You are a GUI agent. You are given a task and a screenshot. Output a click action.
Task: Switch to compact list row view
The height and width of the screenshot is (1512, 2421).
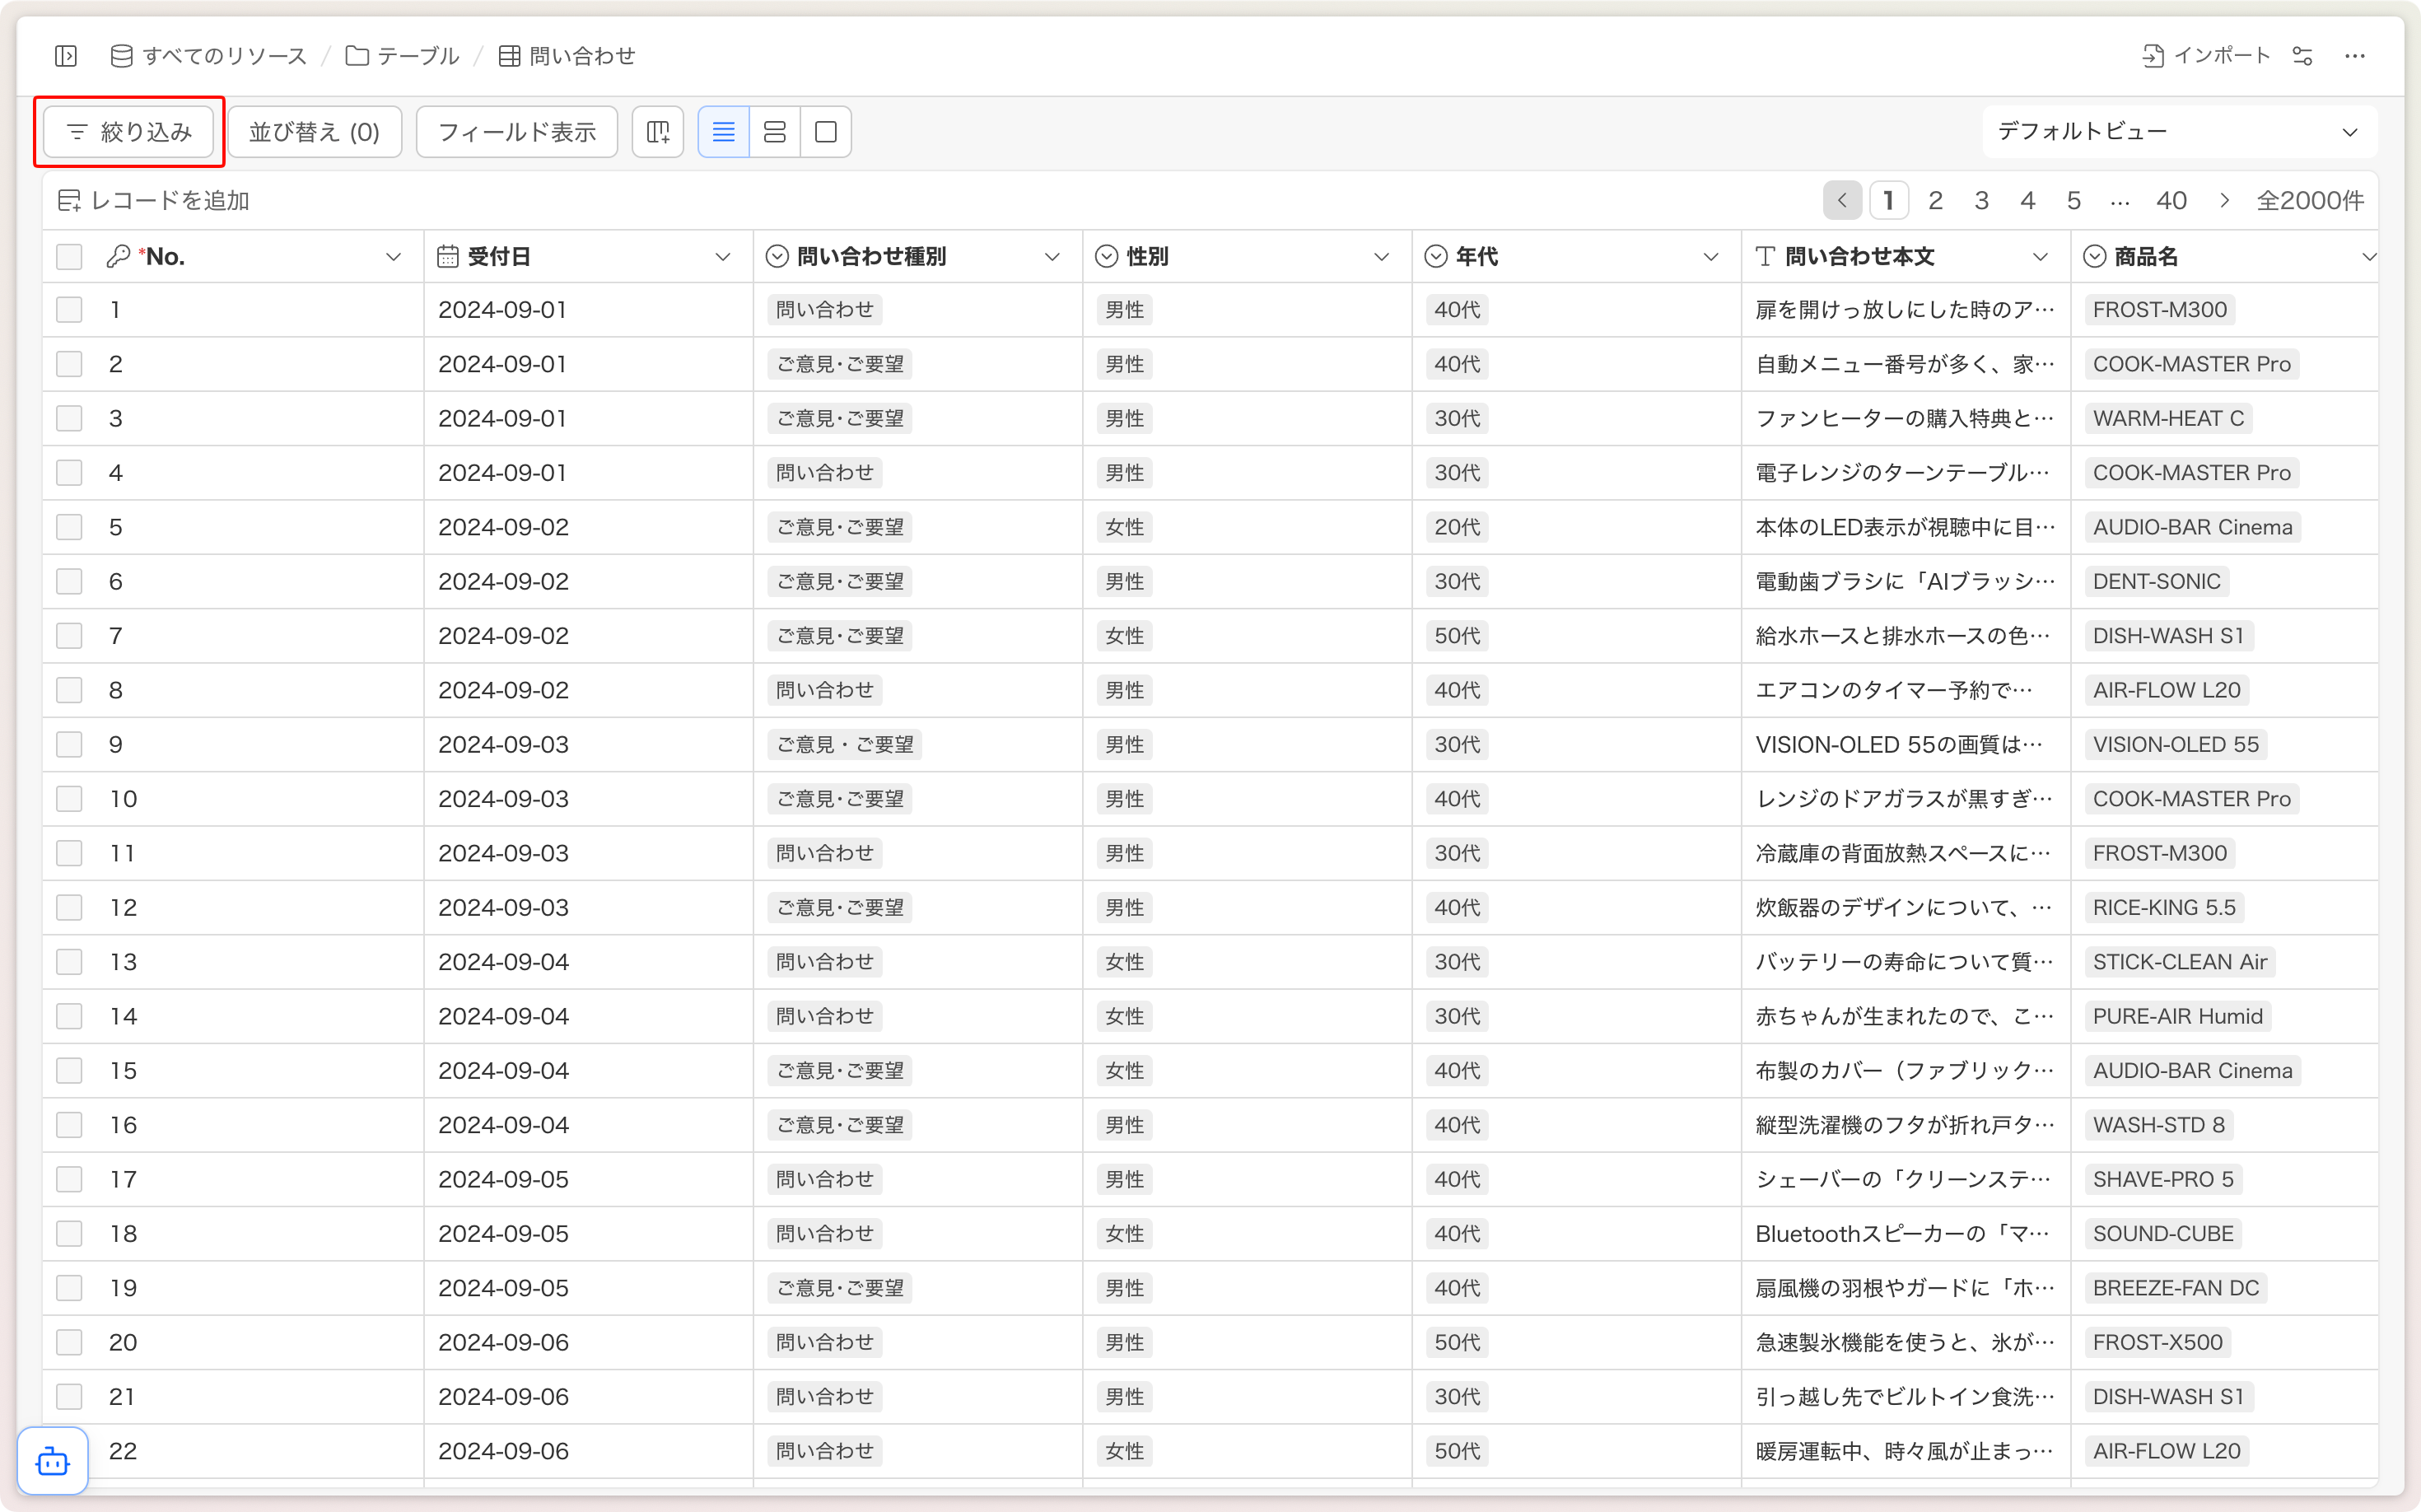pos(723,132)
